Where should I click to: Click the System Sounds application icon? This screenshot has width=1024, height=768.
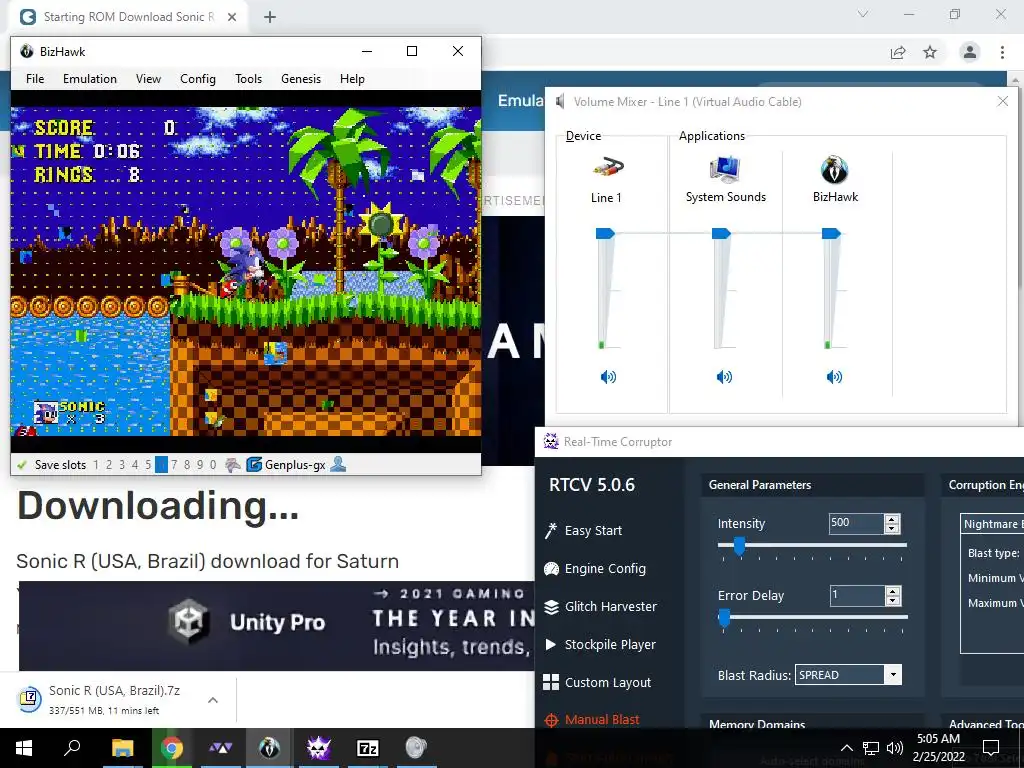tap(725, 168)
